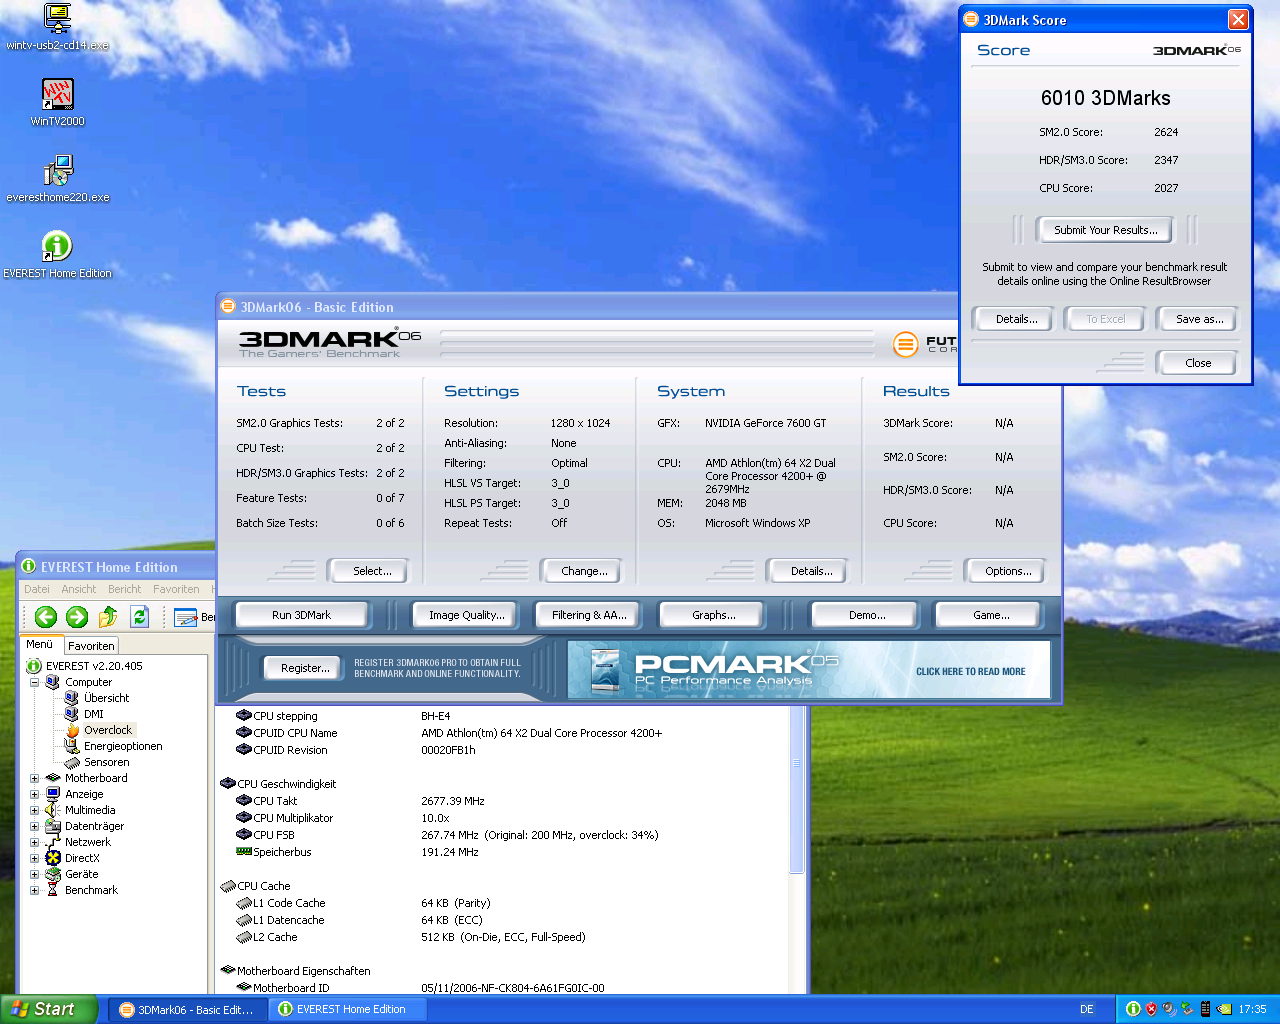This screenshot has width=1280, height=1024.
Task: Expand the DirectX tree node
Action: 34,858
